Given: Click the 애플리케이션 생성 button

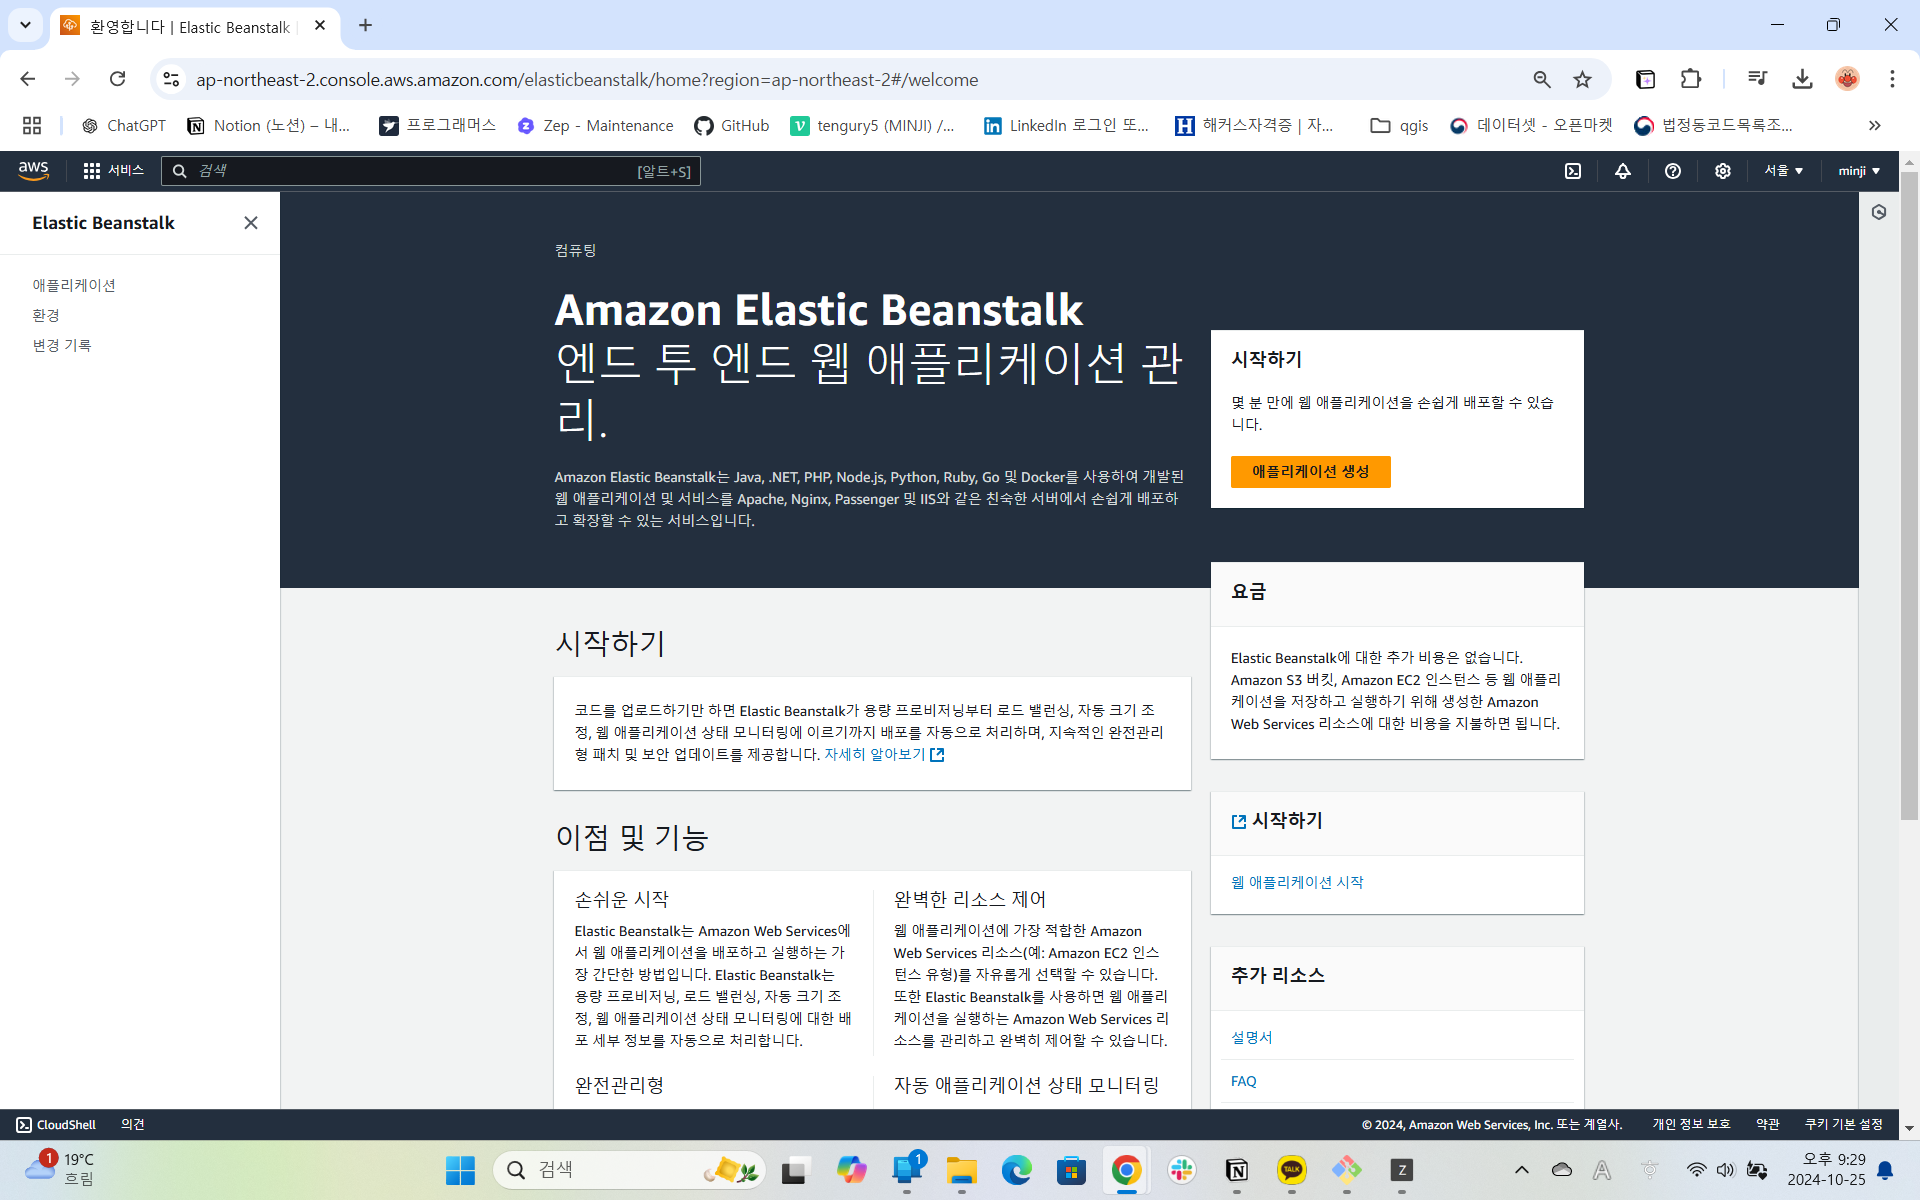Looking at the screenshot, I should (1311, 472).
